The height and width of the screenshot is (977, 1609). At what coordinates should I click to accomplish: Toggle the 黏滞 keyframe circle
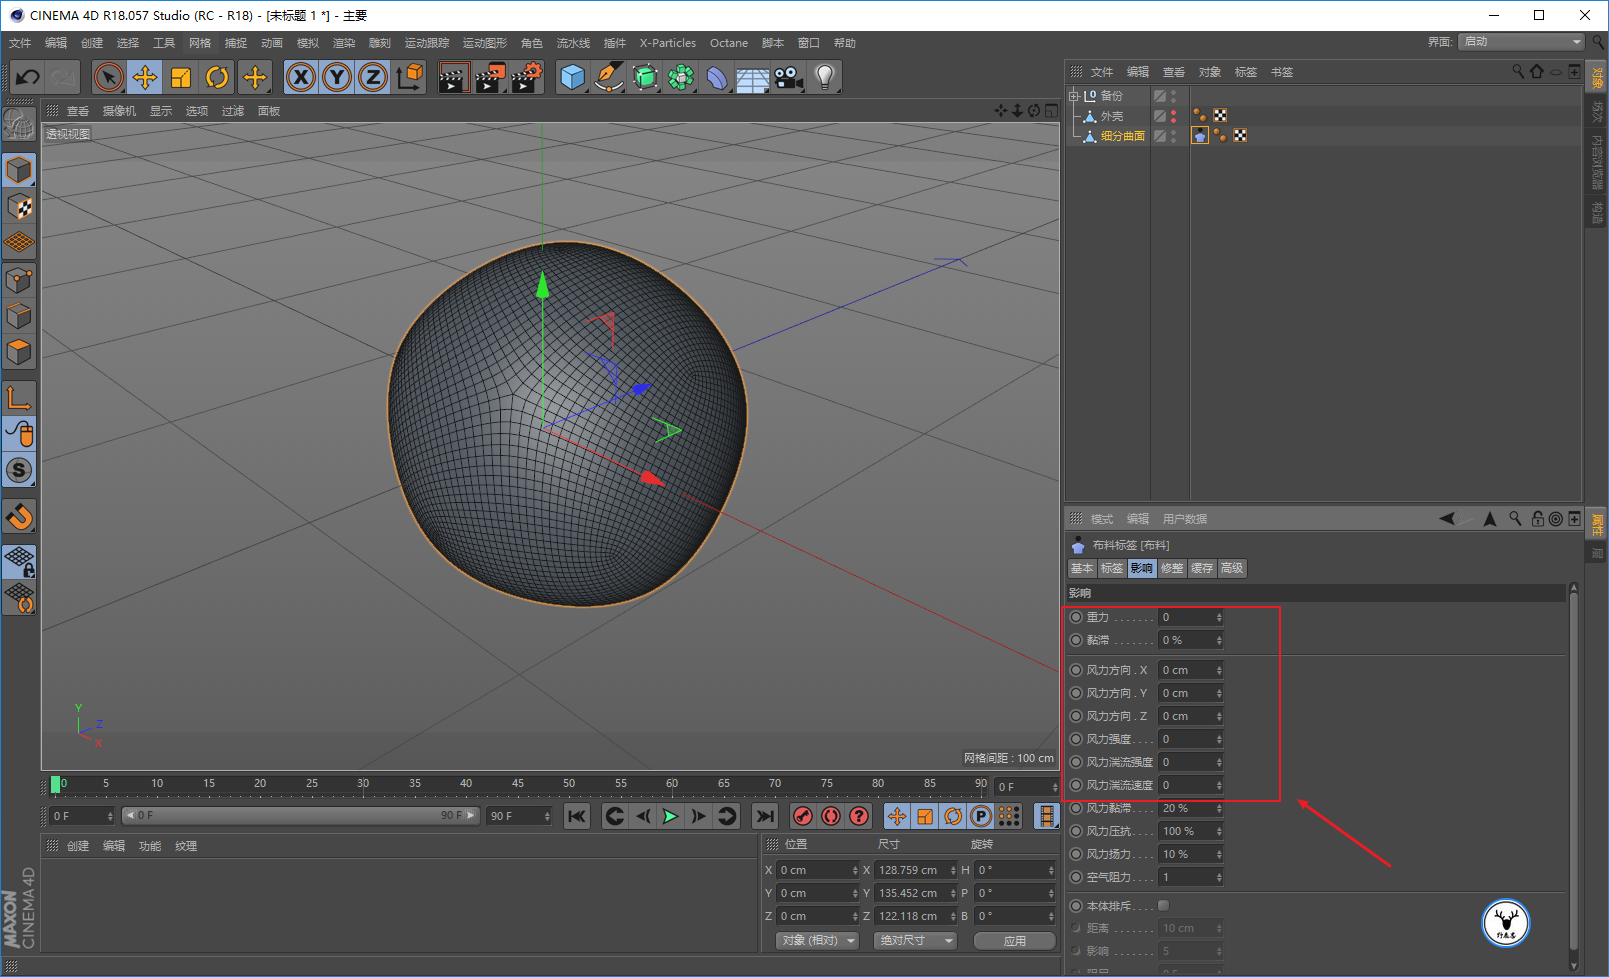[1076, 640]
